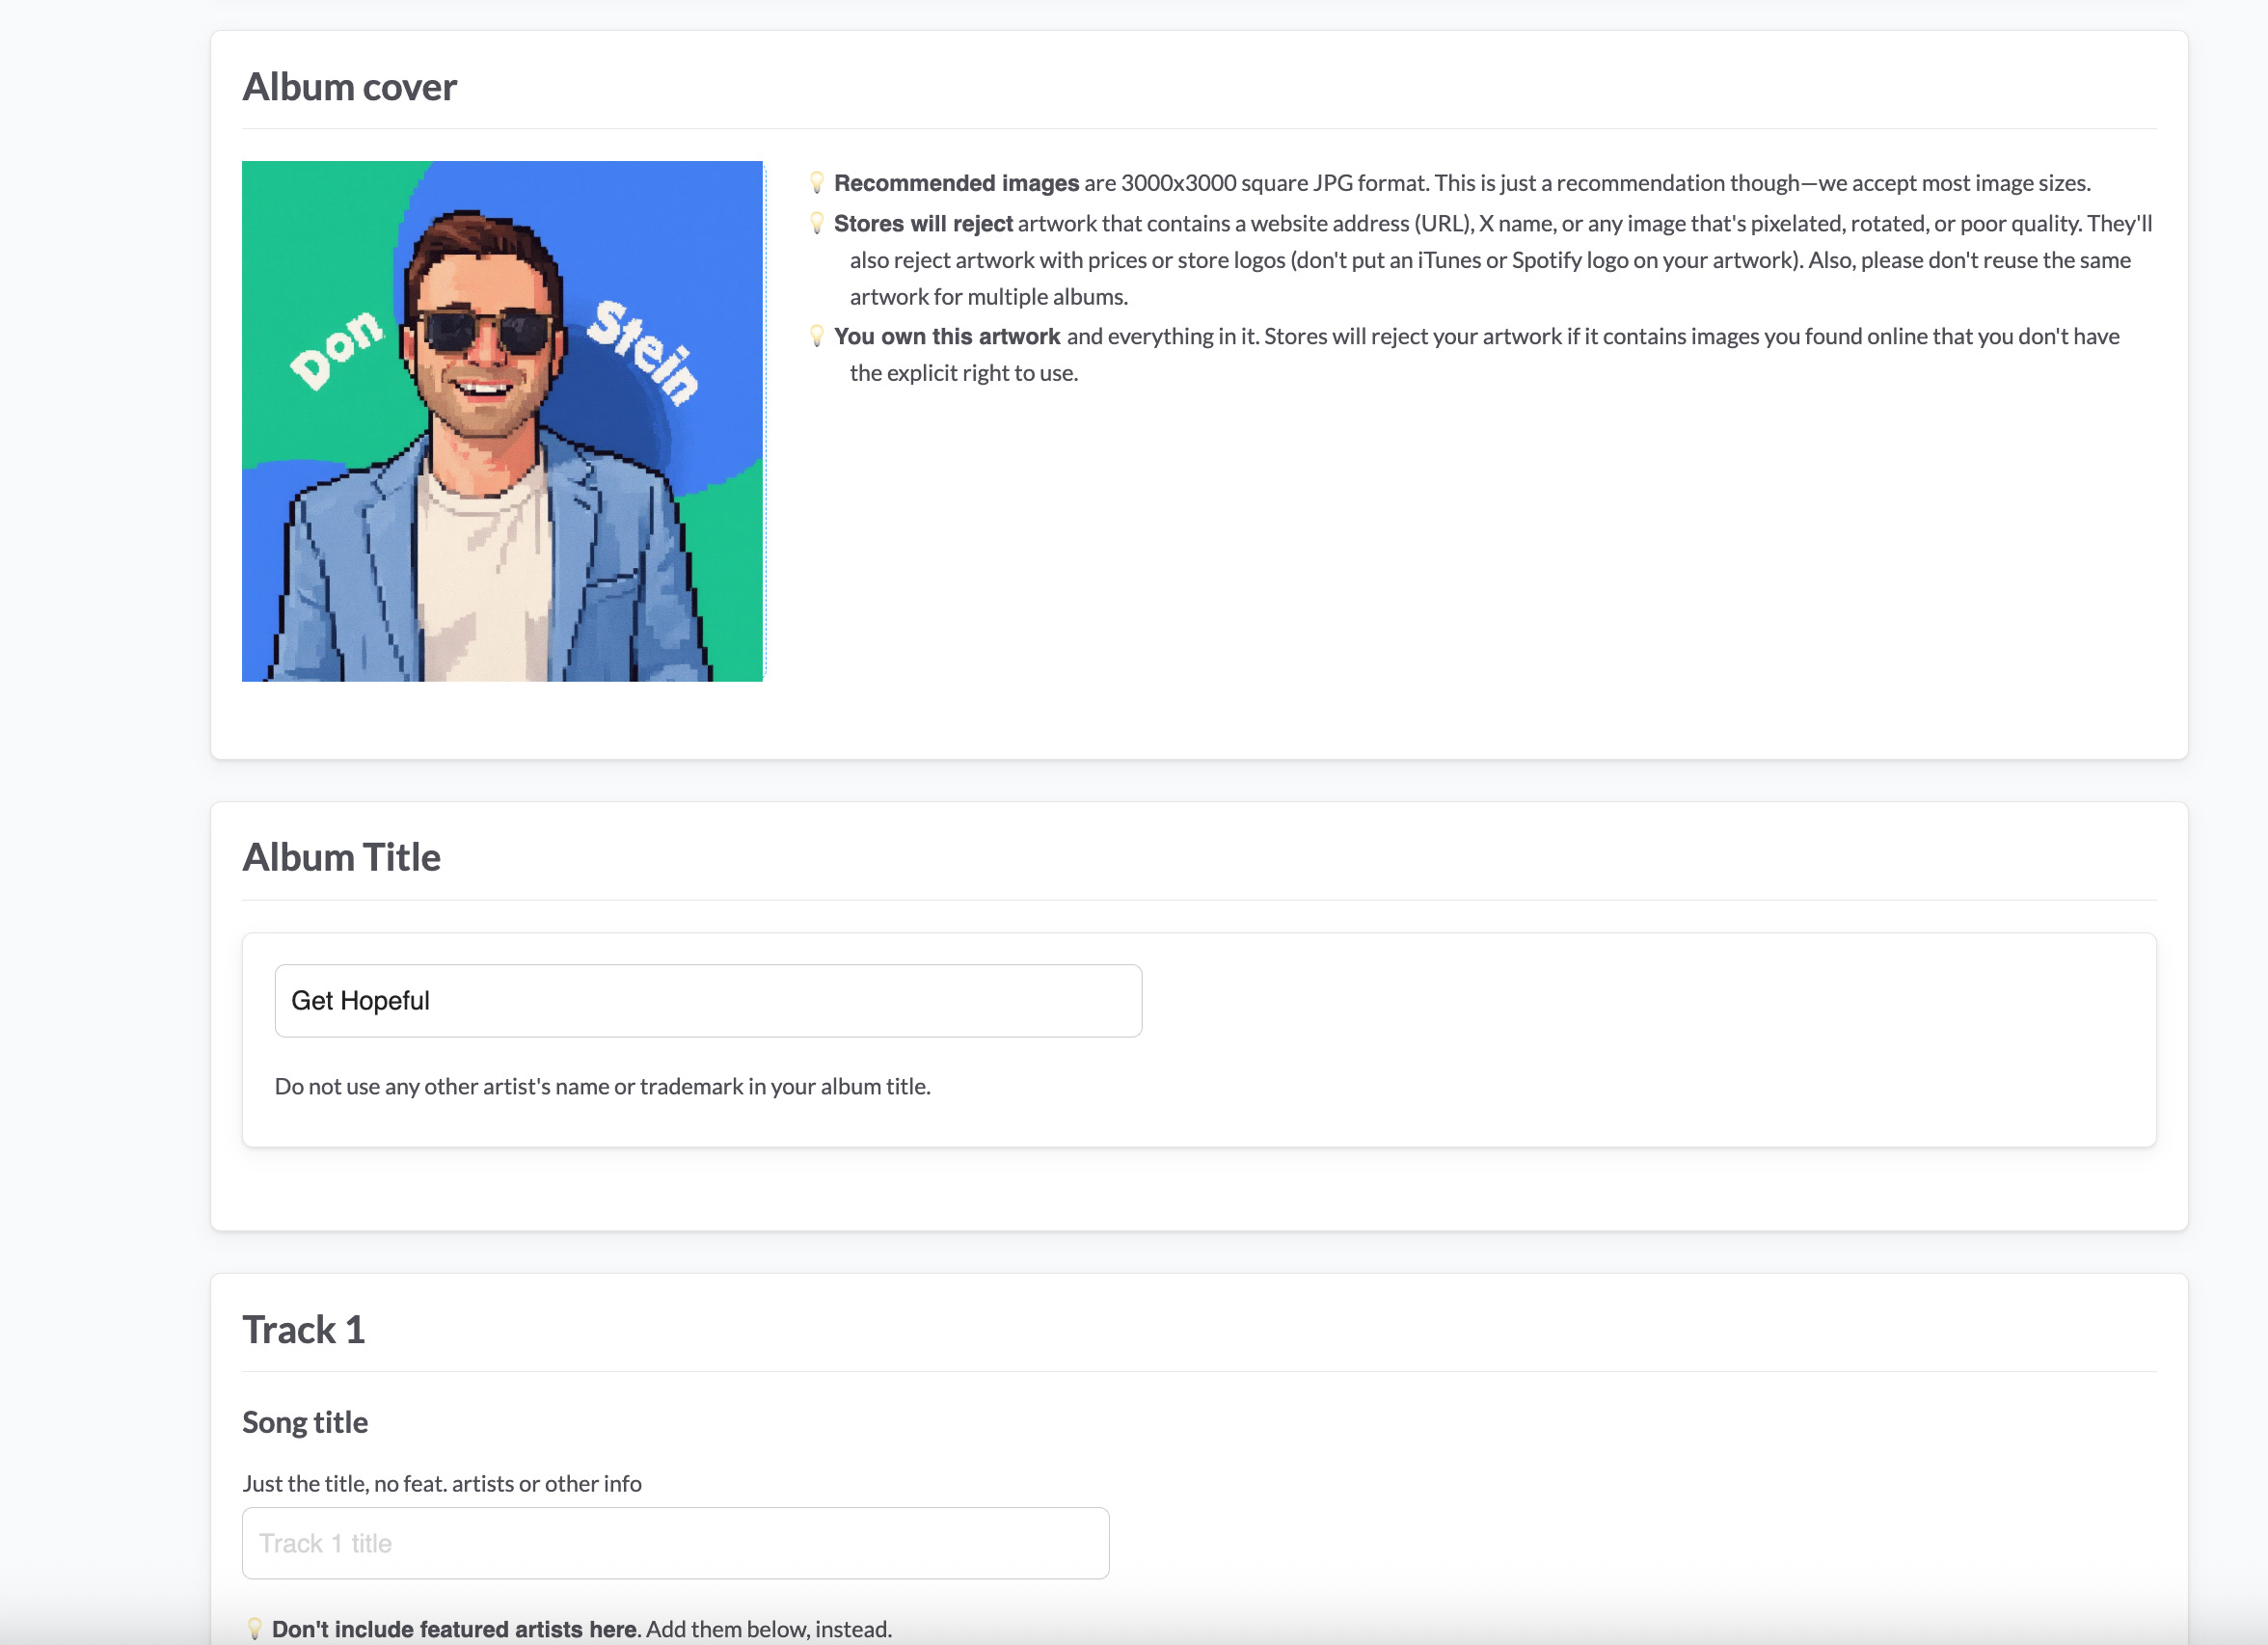Image resolution: width=2268 pixels, height=1645 pixels.
Task: Click the sunglasses on the cover portrait
Action: click(x=487, y=332)
